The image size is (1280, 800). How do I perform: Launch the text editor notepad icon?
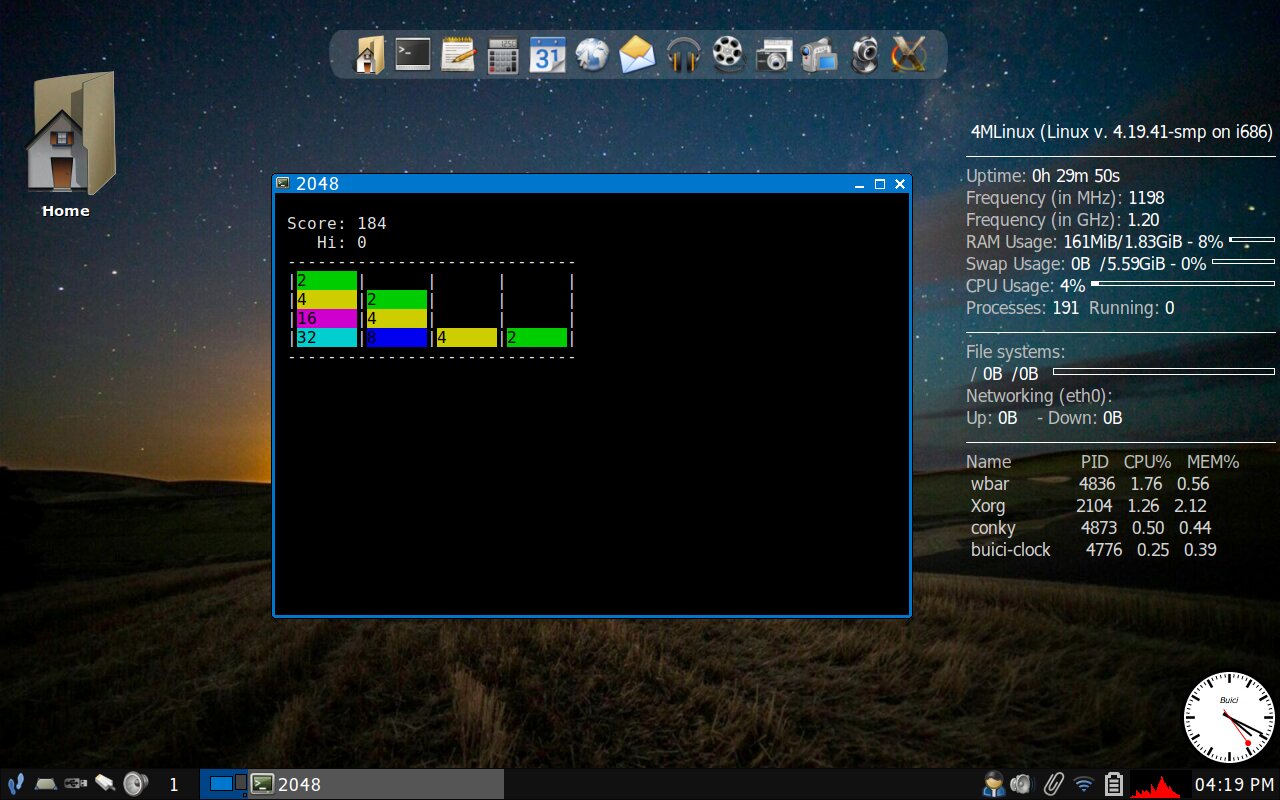[458, 54]
